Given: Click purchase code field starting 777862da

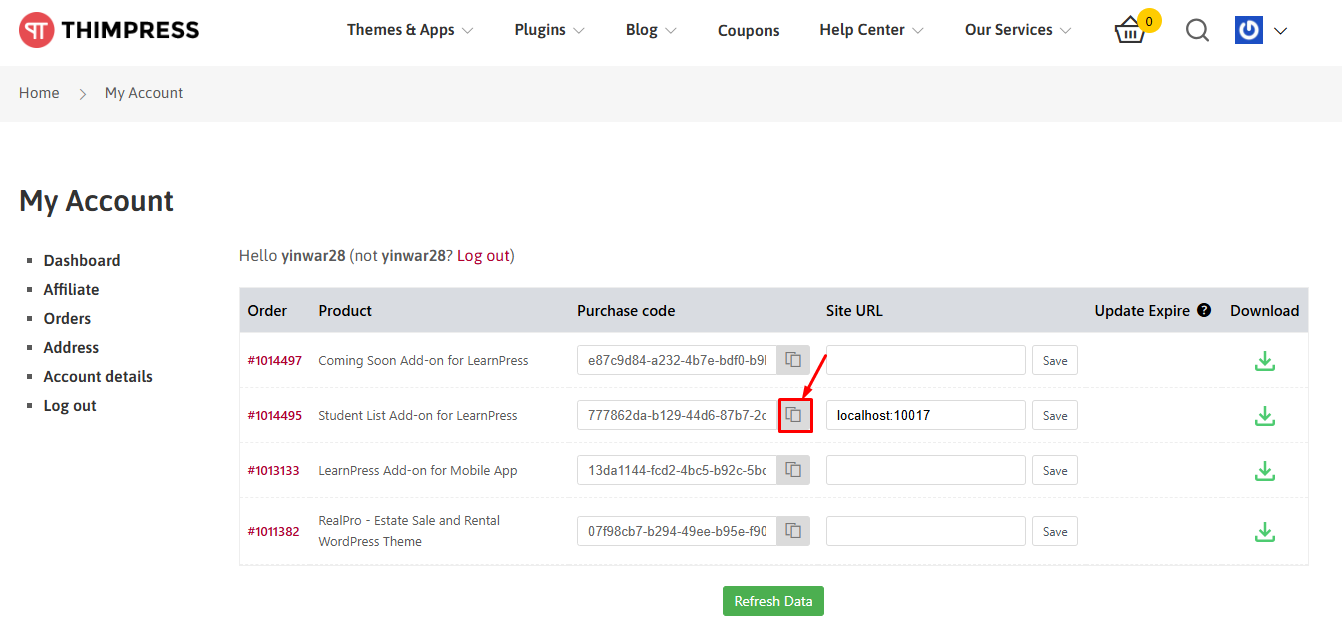Looking at the screenshot, I should pyautogui.click(x=677, y=415).
